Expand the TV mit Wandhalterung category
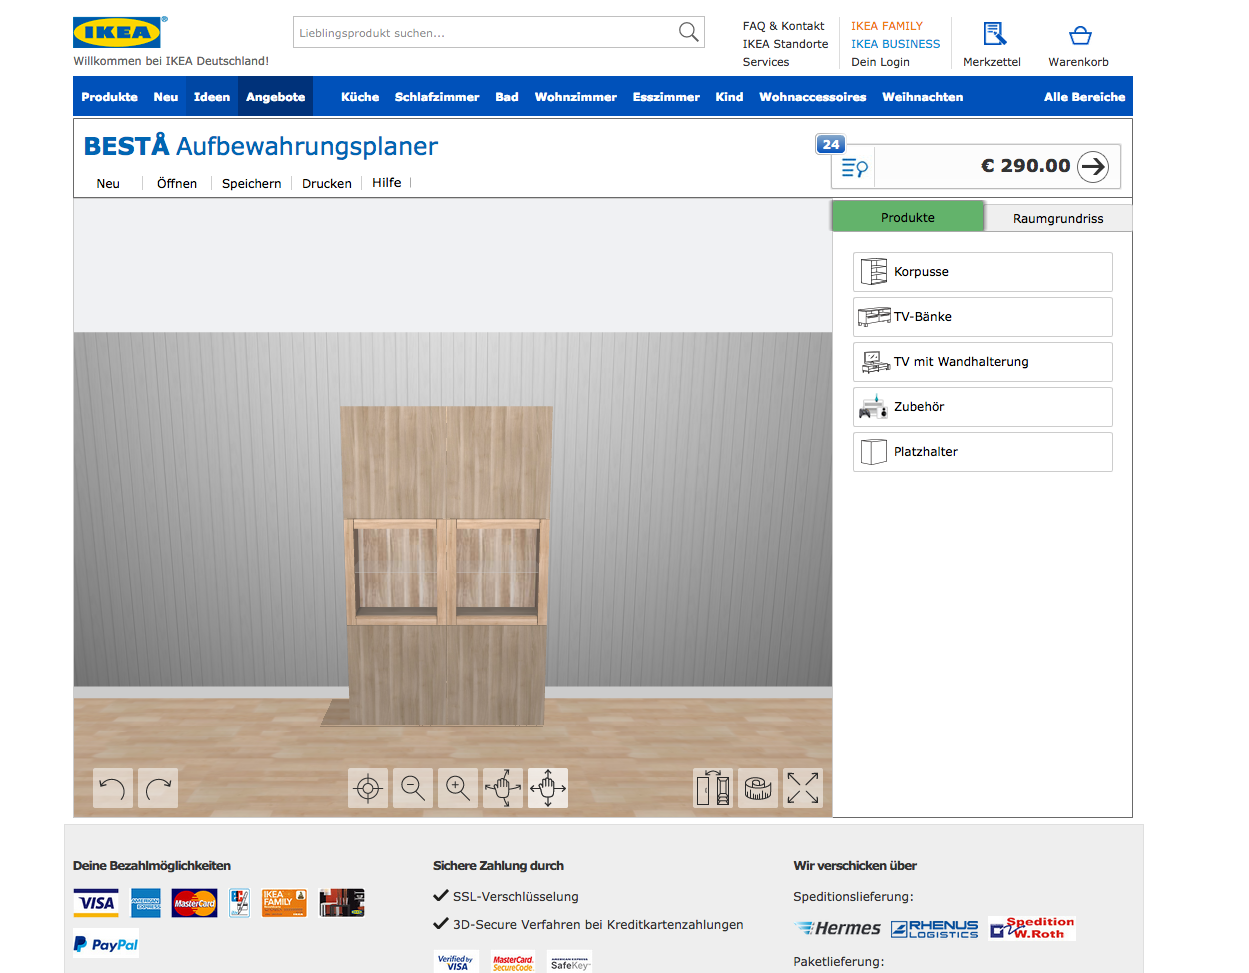Viewport: 1249px width, 973px height. (x=983, y=362)
